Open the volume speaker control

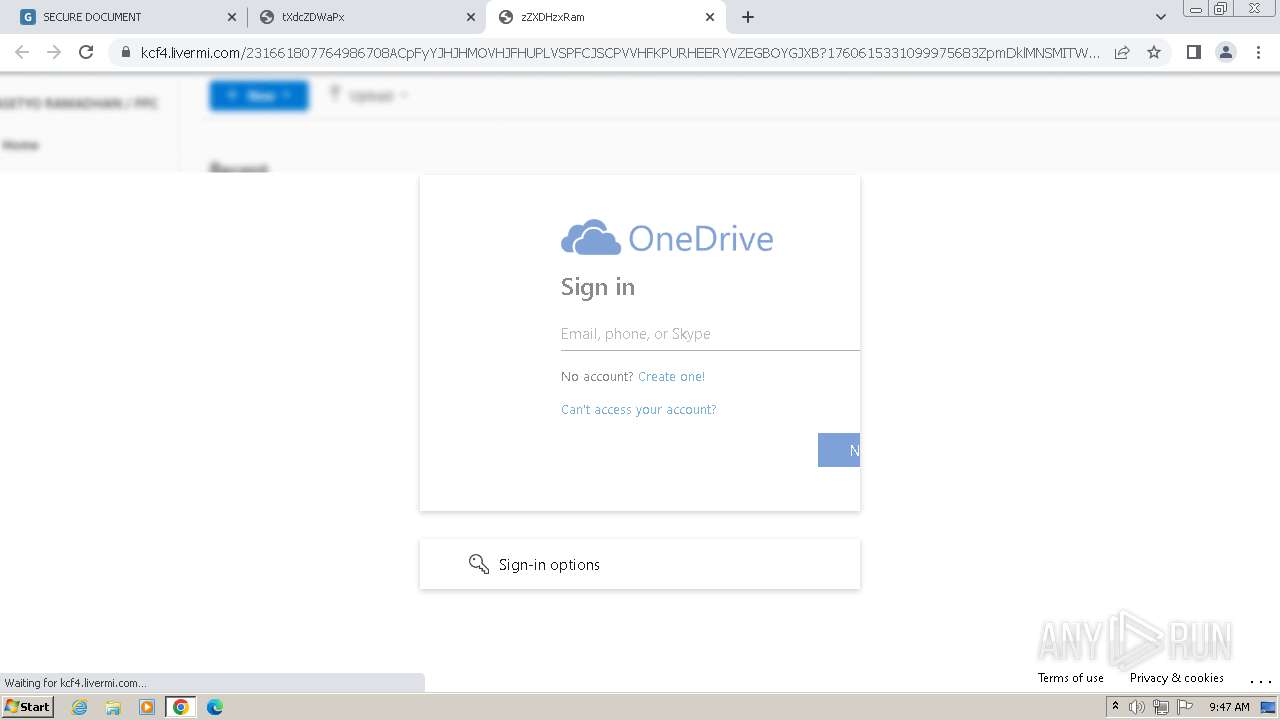(1137, 707)
